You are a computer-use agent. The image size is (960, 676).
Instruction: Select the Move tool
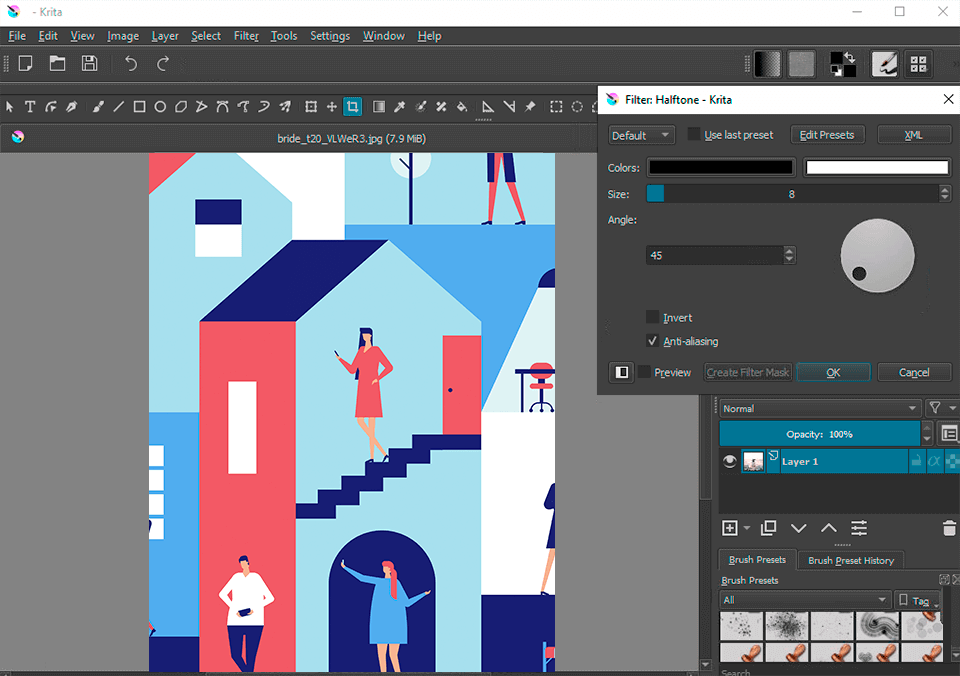tap(330, 107)
